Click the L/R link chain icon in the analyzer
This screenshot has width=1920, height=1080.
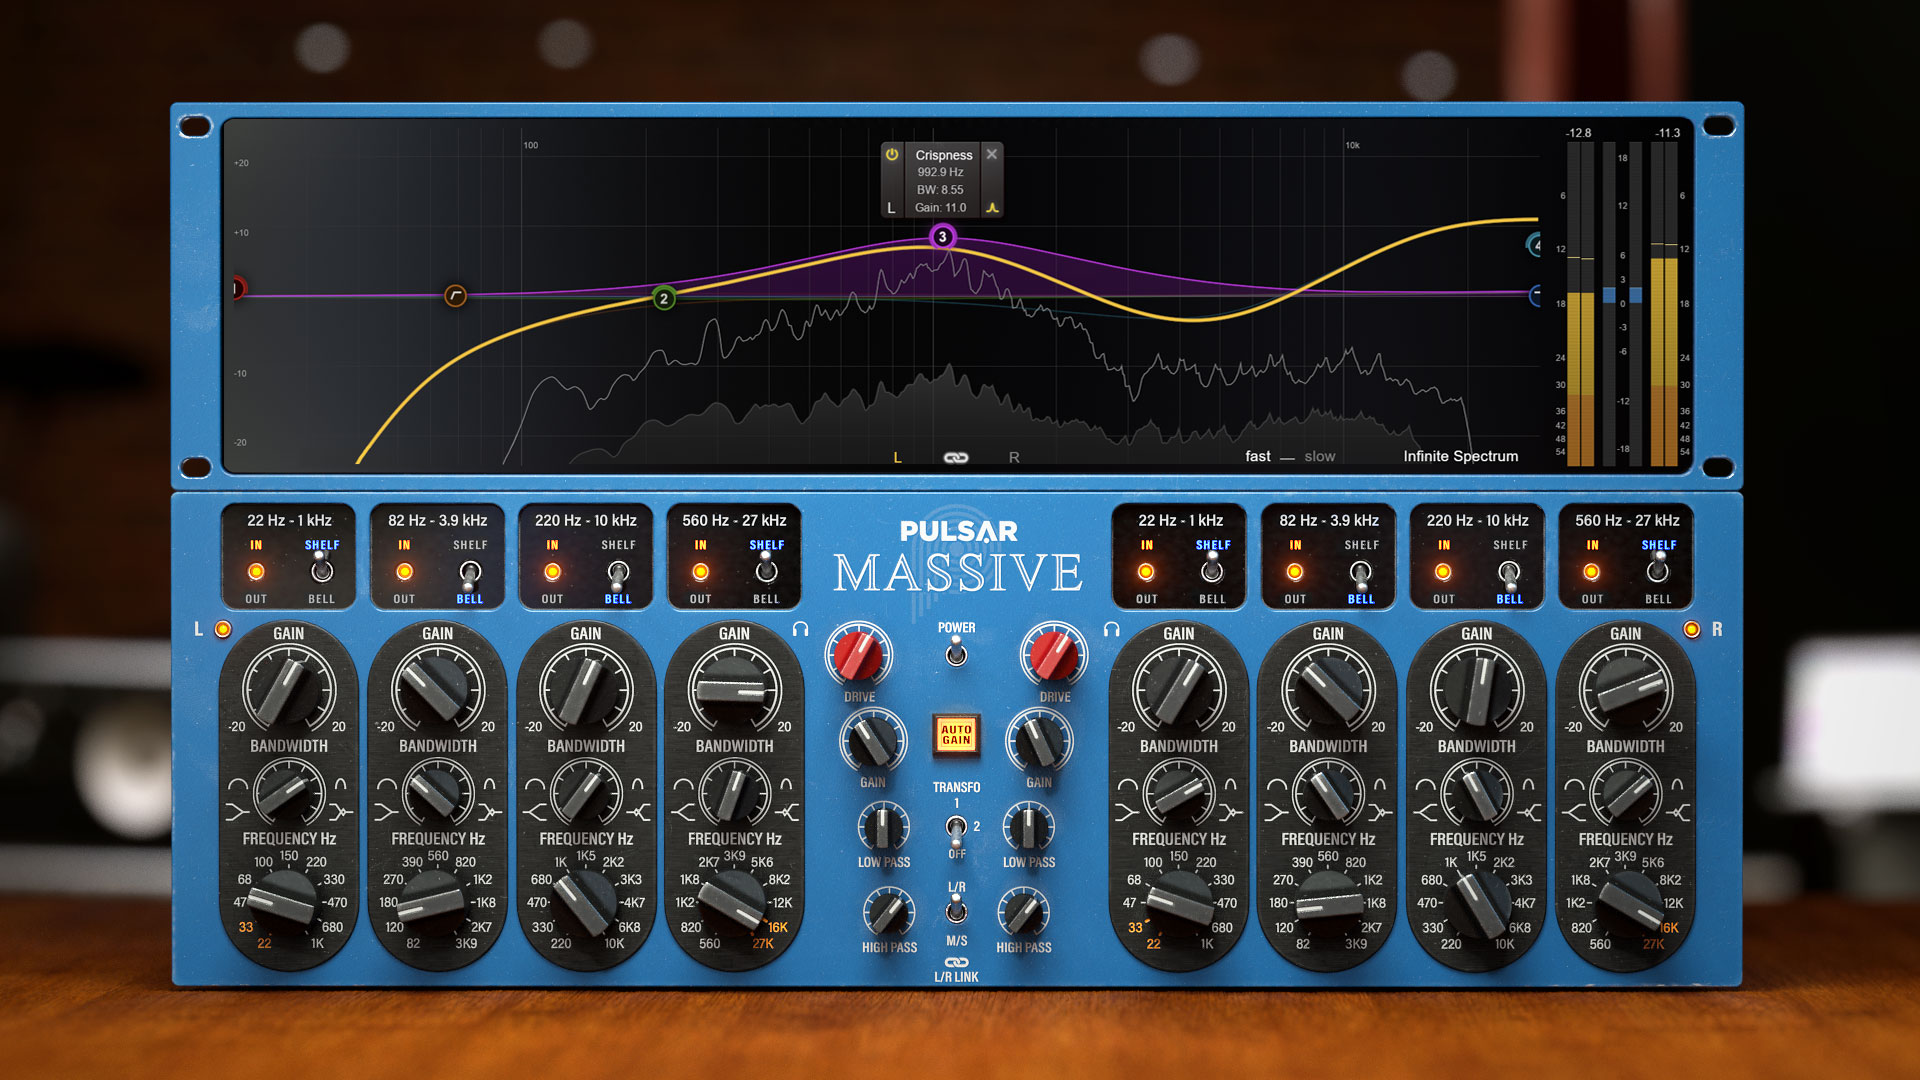click(955, 456)
